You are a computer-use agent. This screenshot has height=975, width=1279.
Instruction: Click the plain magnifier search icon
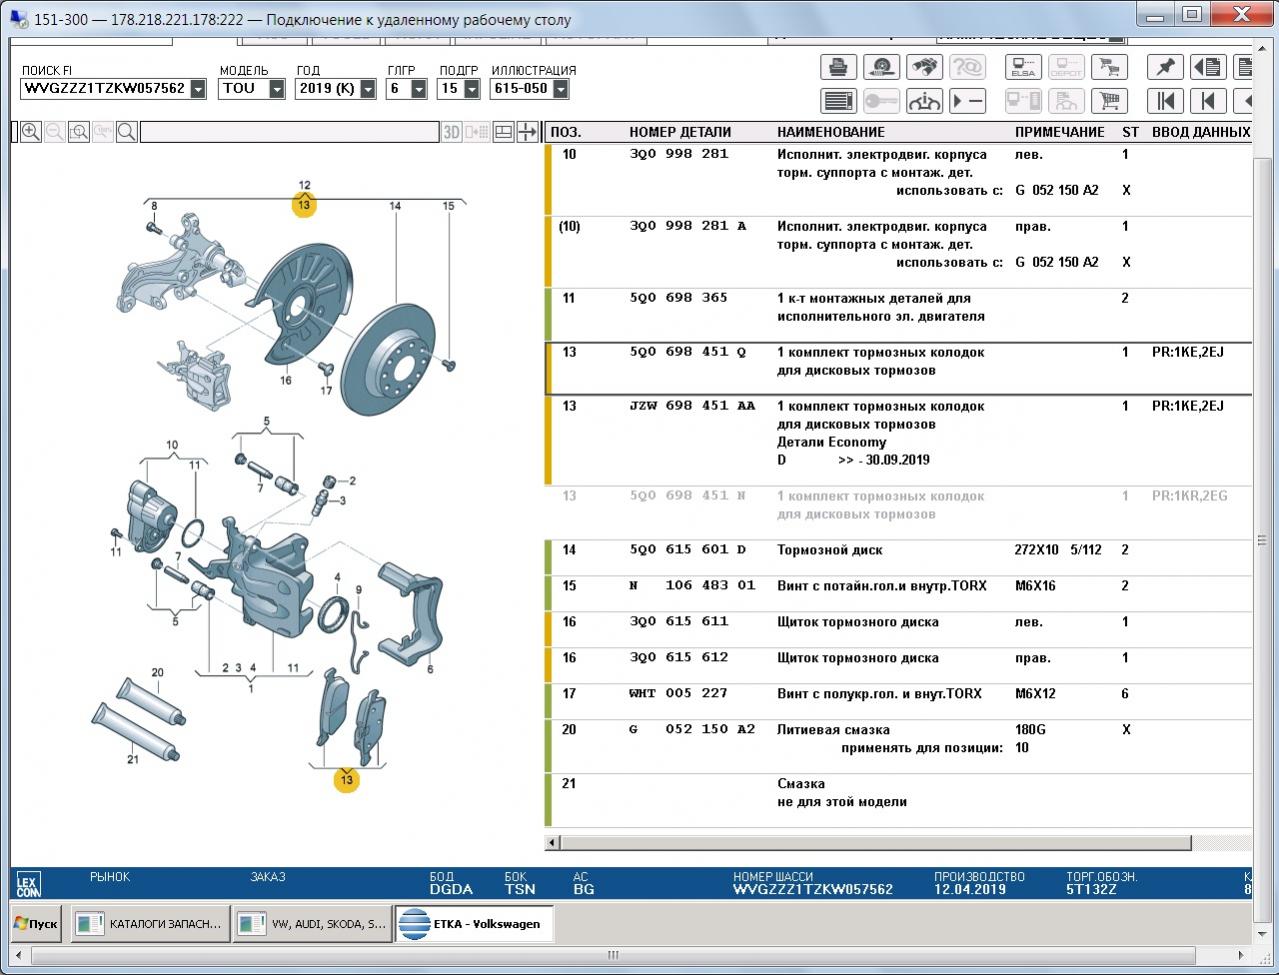127,132
